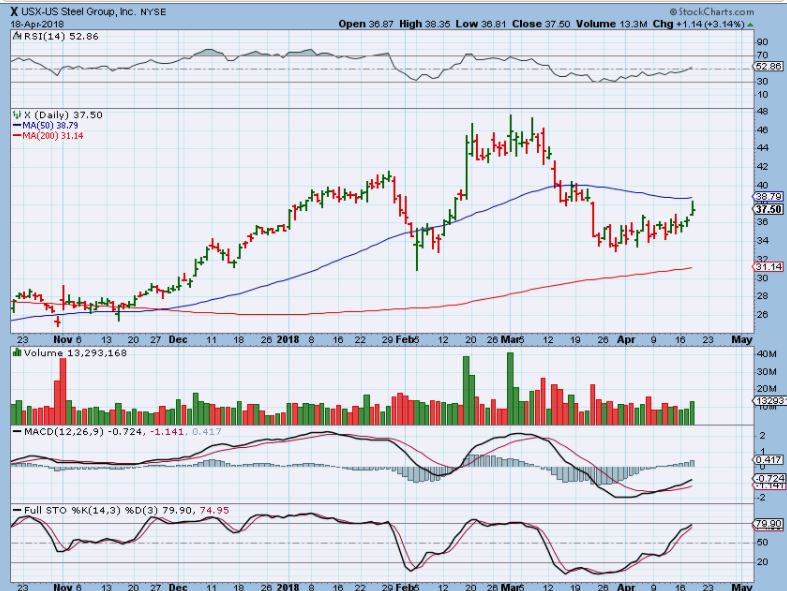Click the X (Daily) 37.50 legend
787x591 pixels.
63,115
